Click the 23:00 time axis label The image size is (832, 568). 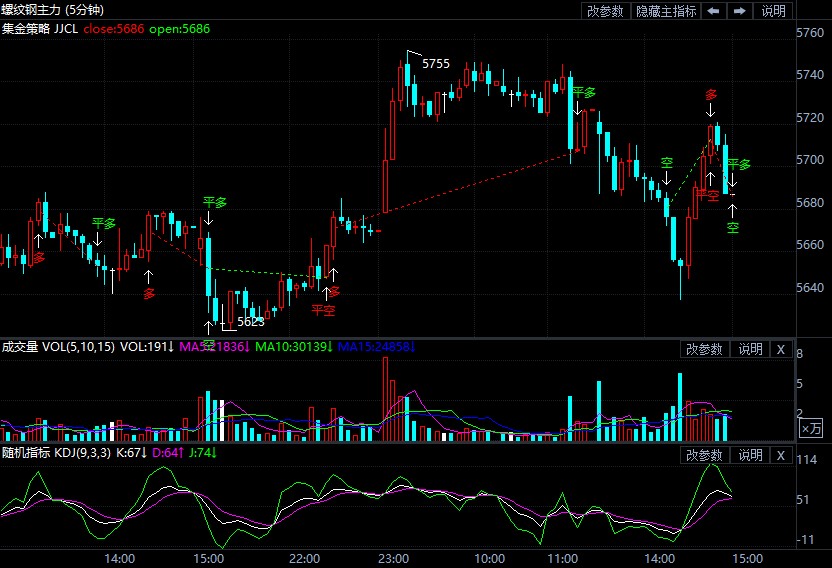(394, 558)
